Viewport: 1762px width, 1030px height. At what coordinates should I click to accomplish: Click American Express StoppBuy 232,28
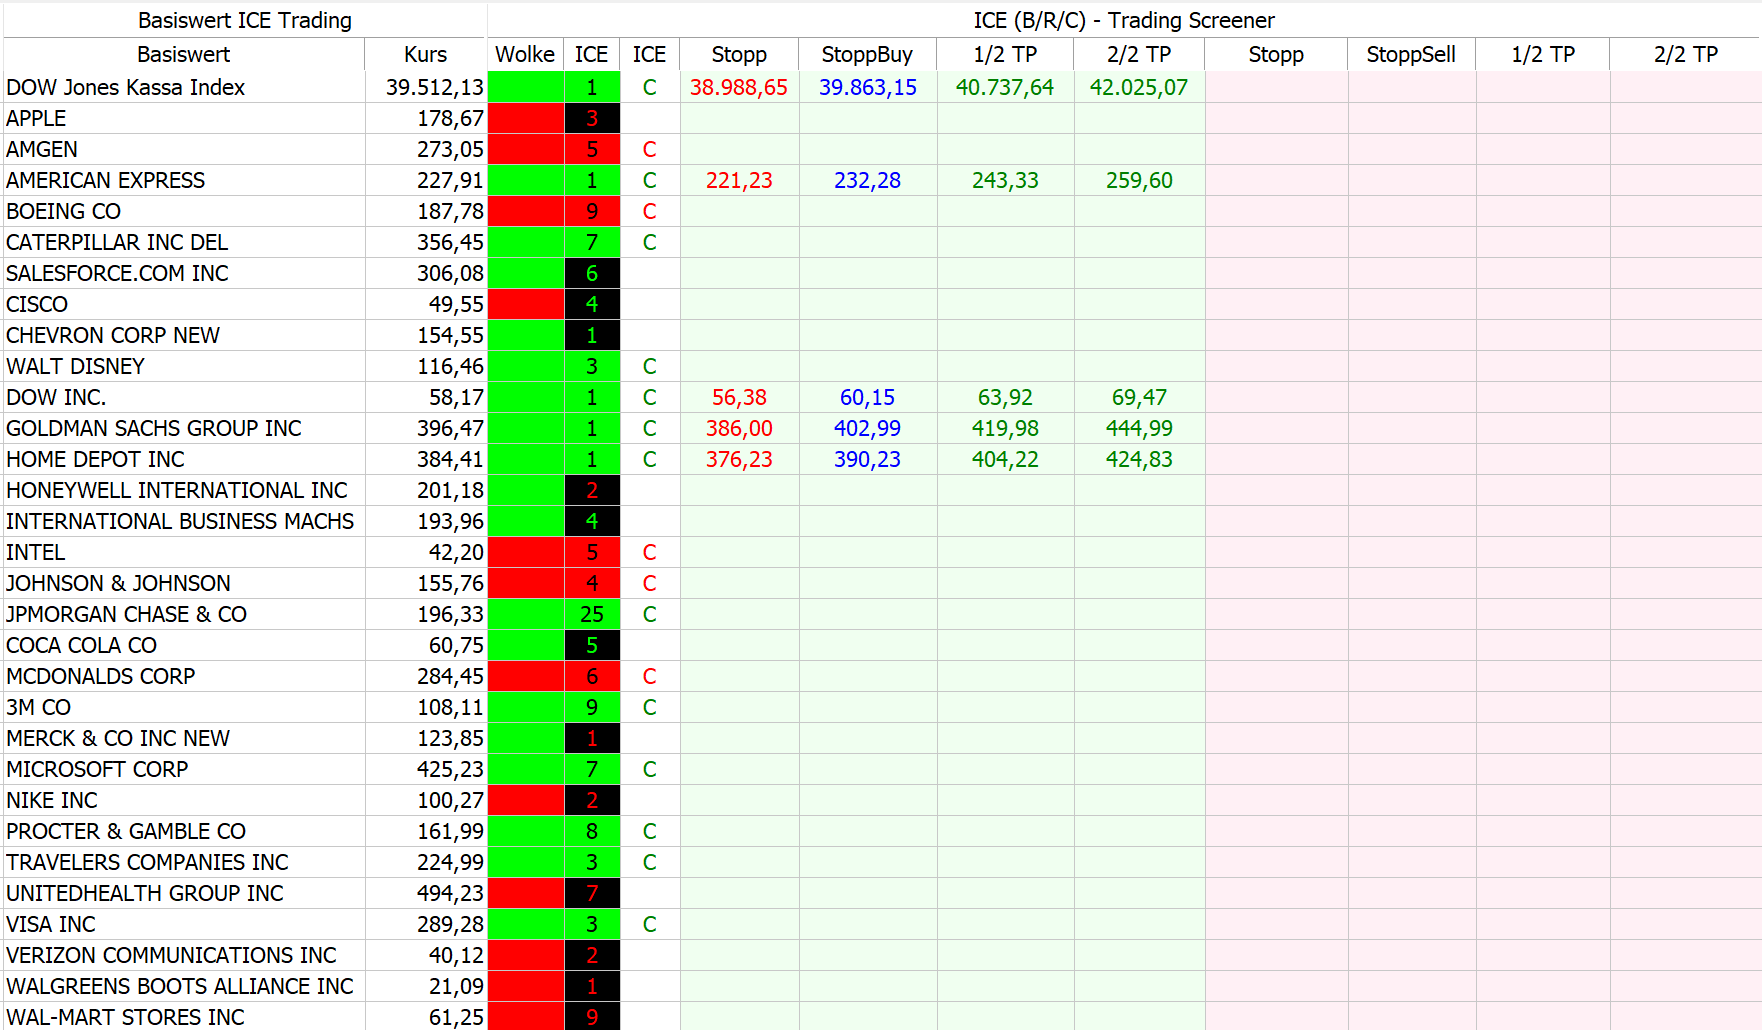867,180
